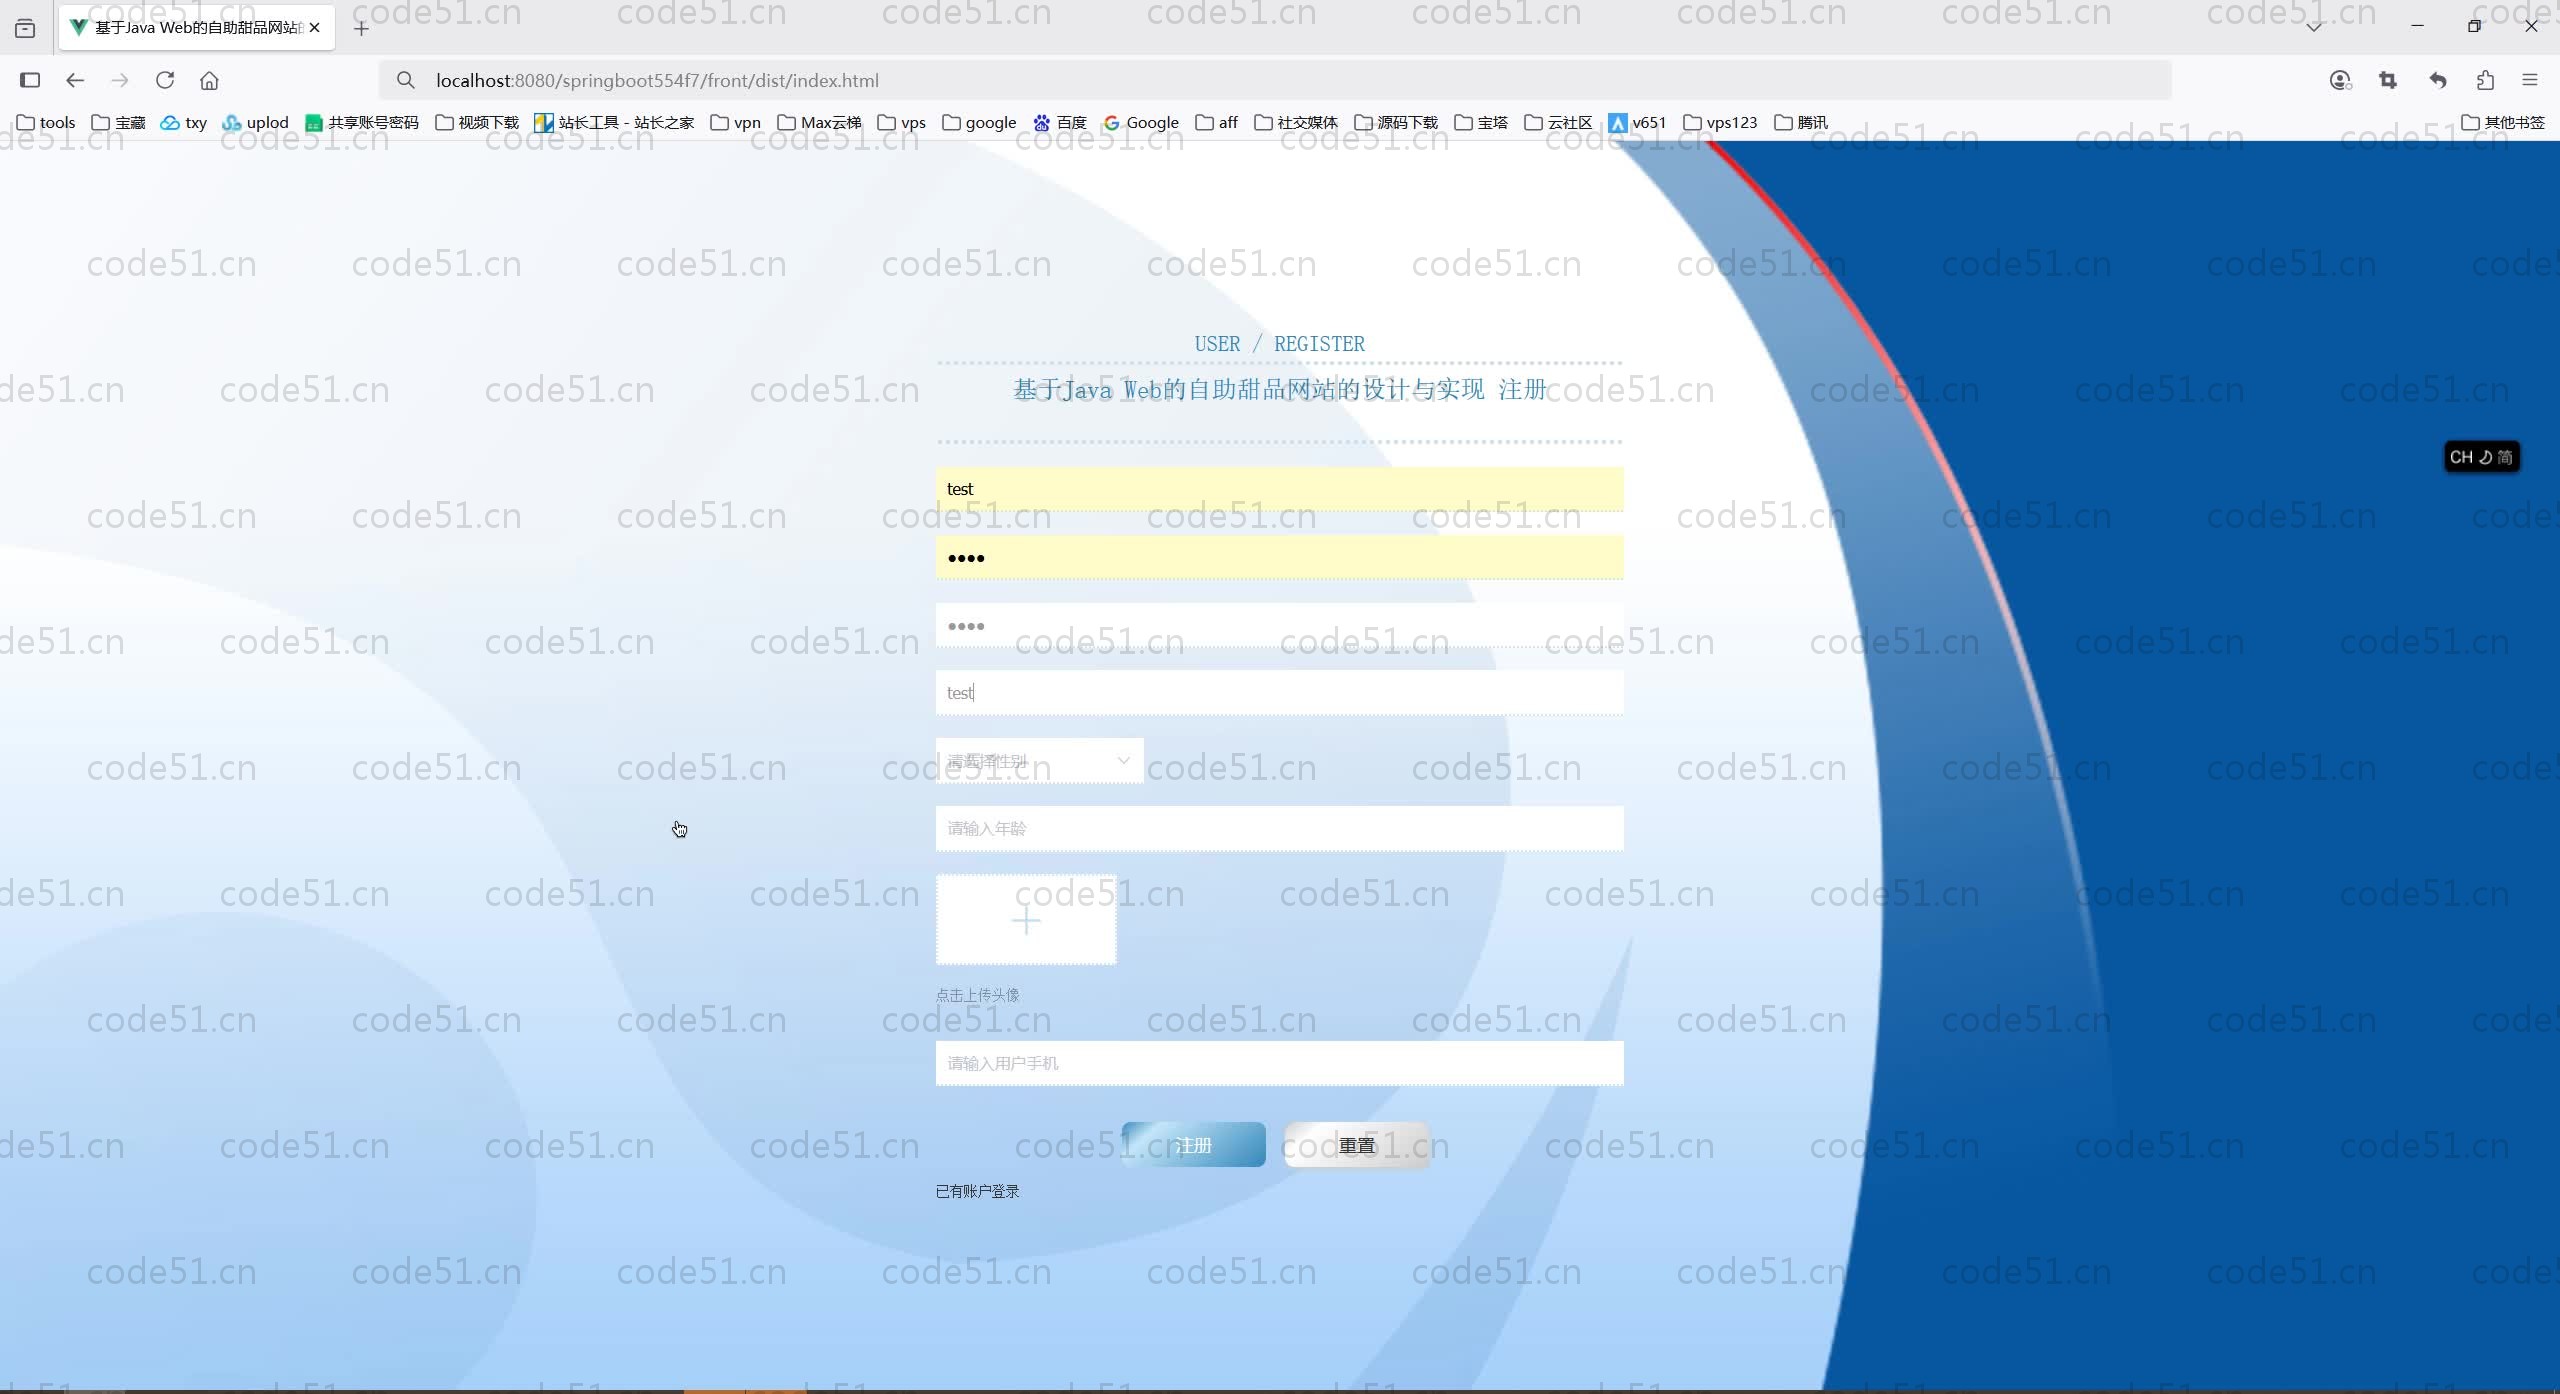This screenshot has width=2560, height=1394.
Task: Follow the 已有账户登录 login link
Action: tap(977, 1191)
